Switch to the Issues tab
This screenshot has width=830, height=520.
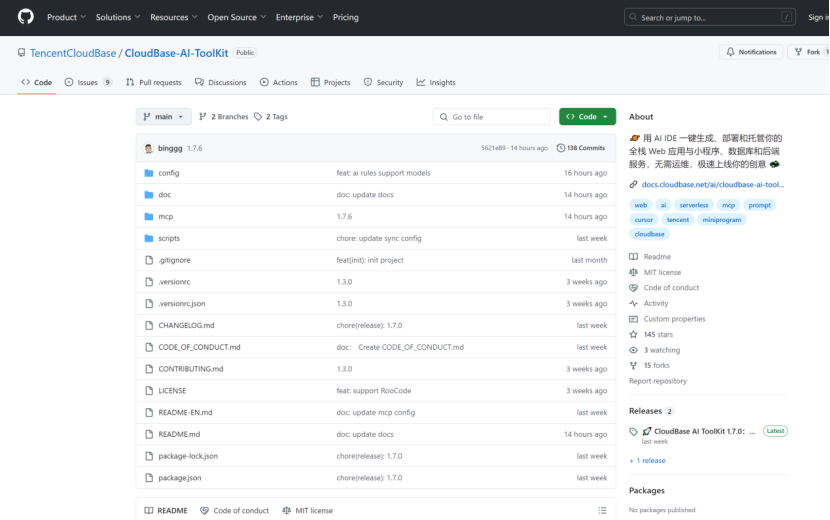coord(88,83)
